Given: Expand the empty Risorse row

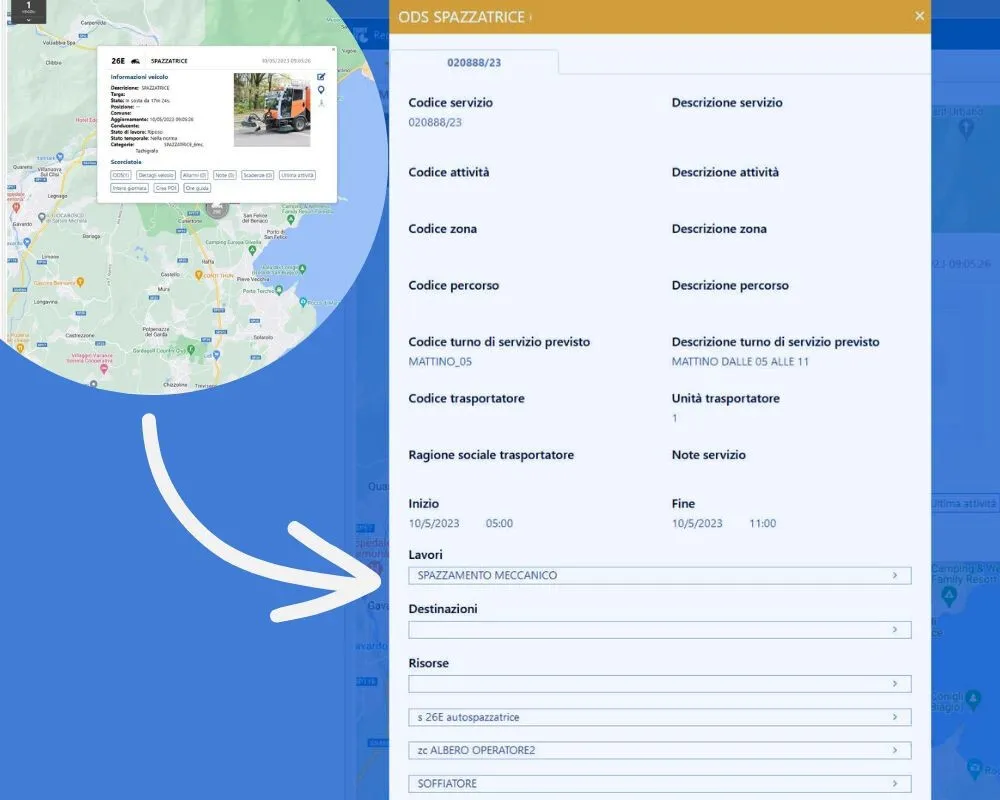Looking at the screenshot, I should 894,684.
